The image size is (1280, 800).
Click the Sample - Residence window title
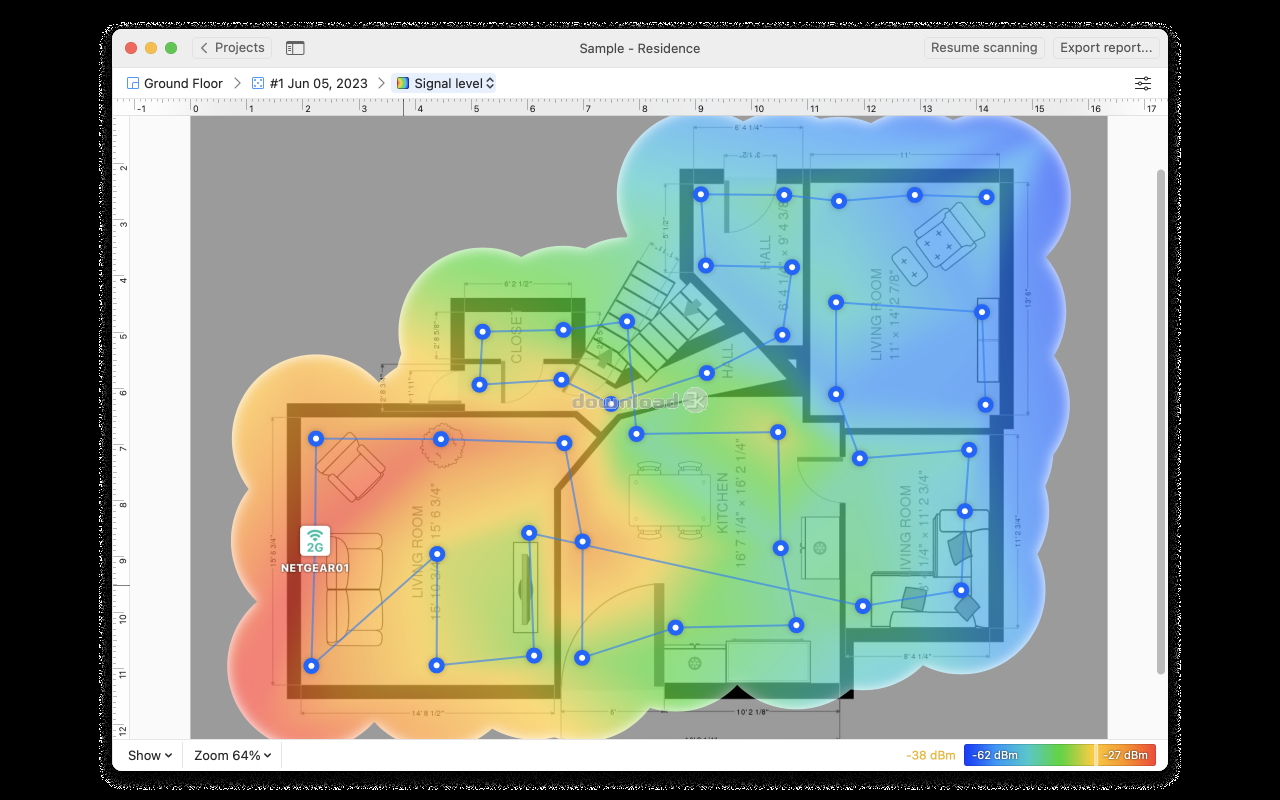(640, 48)
